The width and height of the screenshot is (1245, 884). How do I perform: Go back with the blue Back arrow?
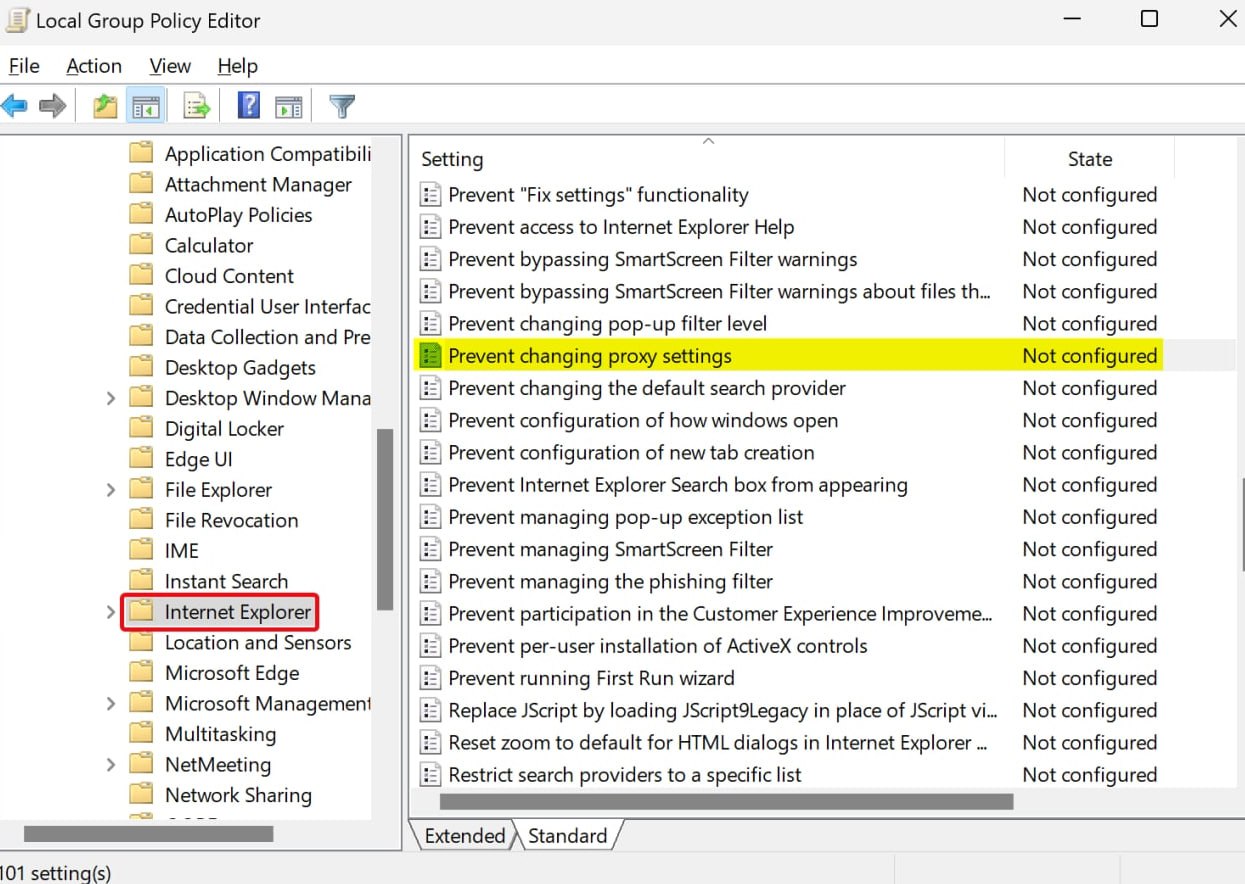14,105
